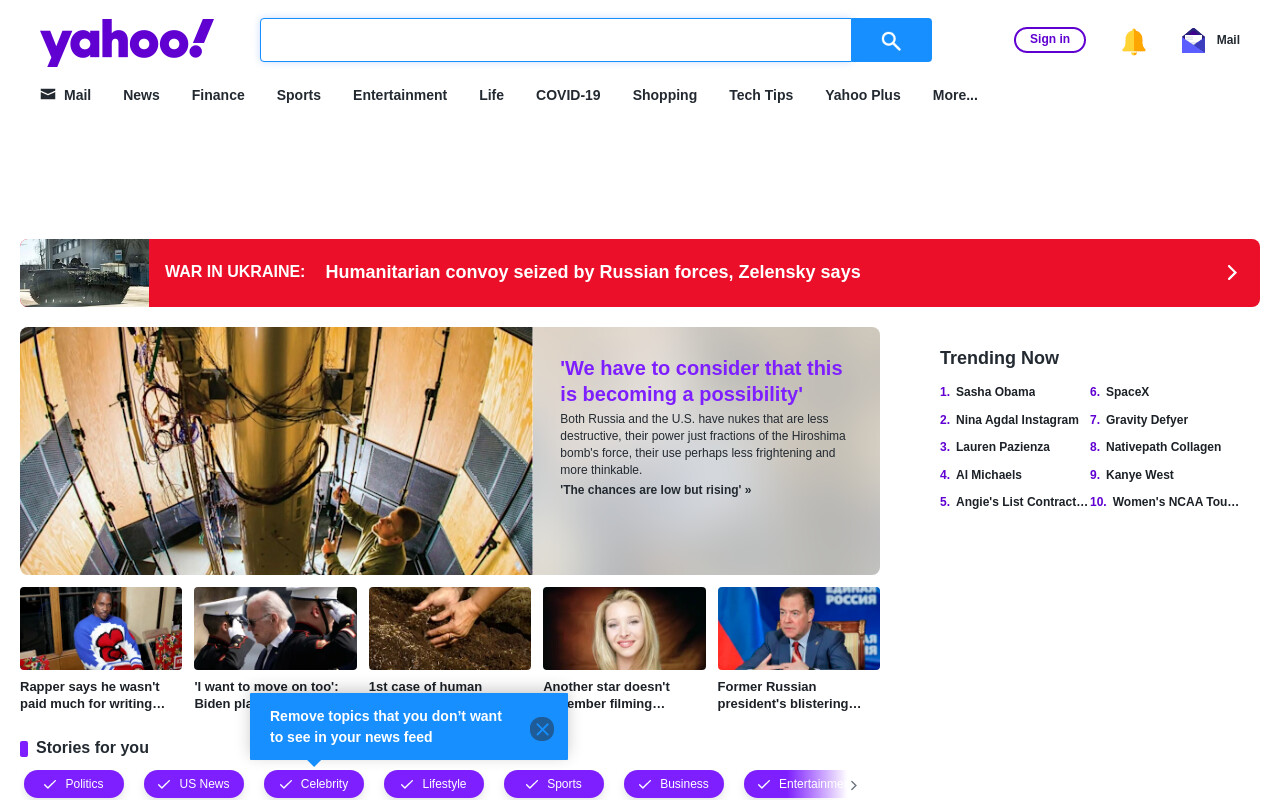Open the Biden story thumbnail
Viewport: 1280px width, 800px height.
click(x=275, y=628)
